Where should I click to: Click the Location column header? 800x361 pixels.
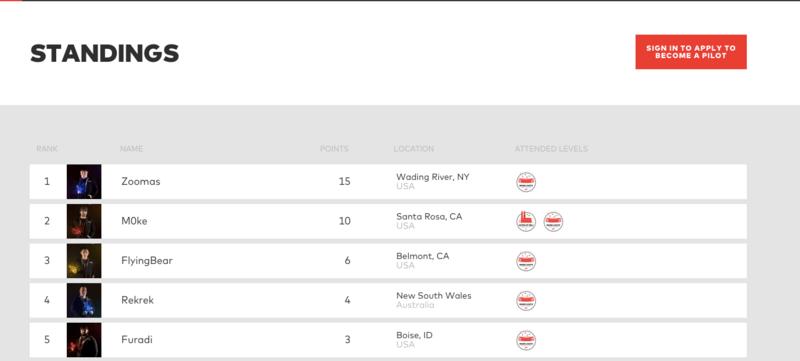[x=414, y=149]
